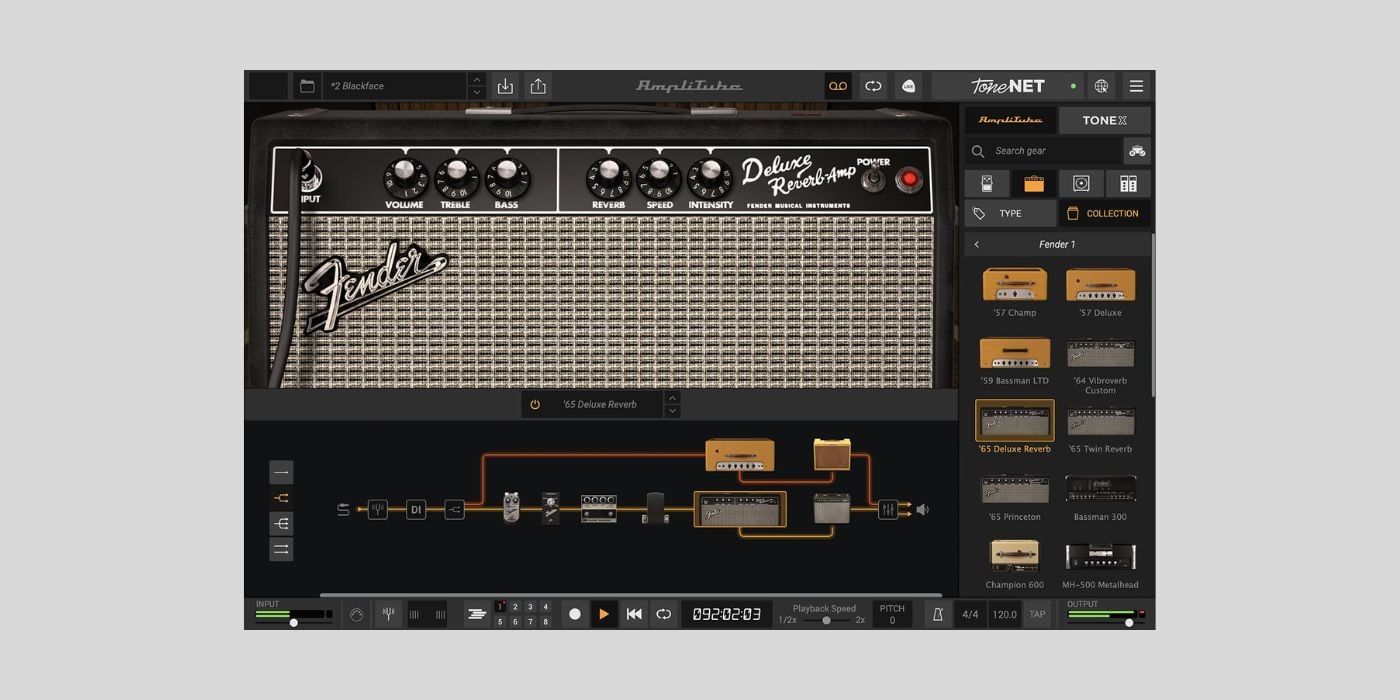The image size is (1400, 700).
Task: Switch to the TONEX tab
Action: [x=1104, y=120]
